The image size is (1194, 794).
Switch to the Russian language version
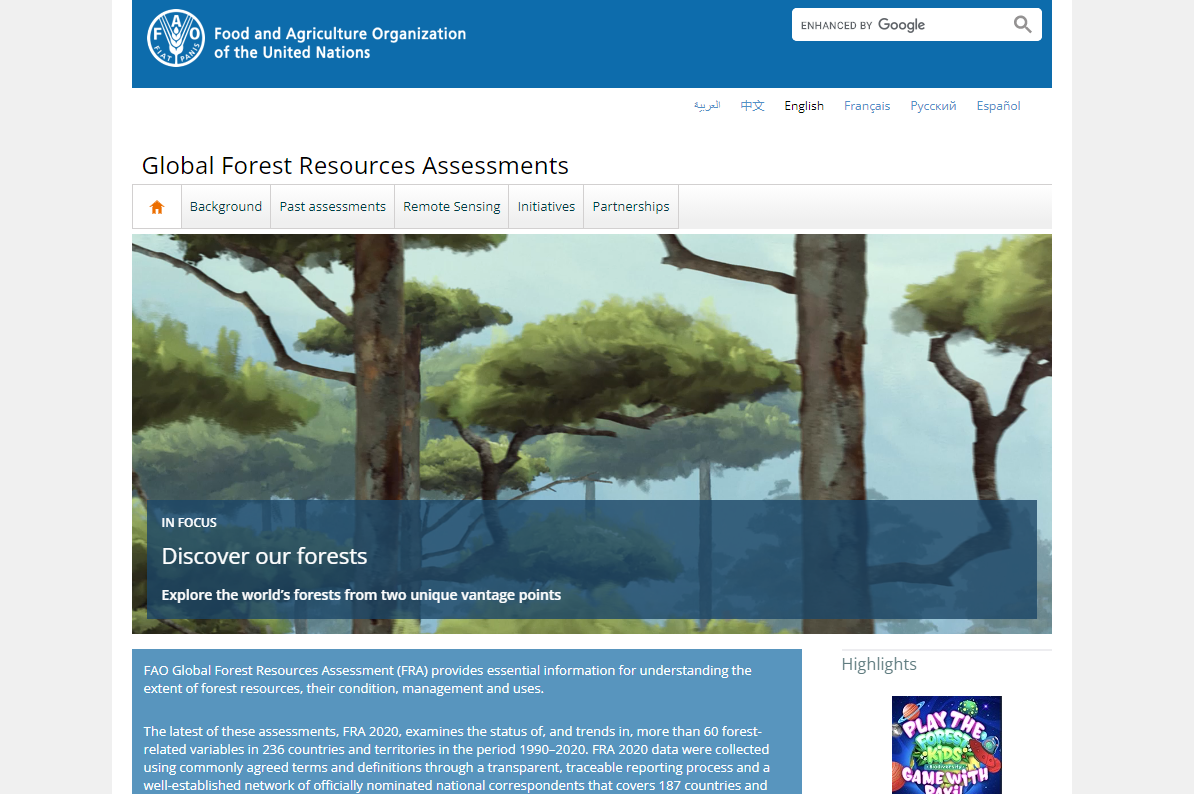point(933,105)
